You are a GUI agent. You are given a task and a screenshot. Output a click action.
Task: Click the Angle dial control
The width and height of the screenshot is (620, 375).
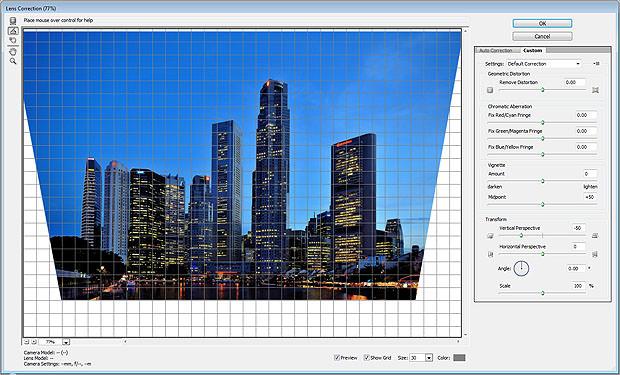(x=521, y=268)
